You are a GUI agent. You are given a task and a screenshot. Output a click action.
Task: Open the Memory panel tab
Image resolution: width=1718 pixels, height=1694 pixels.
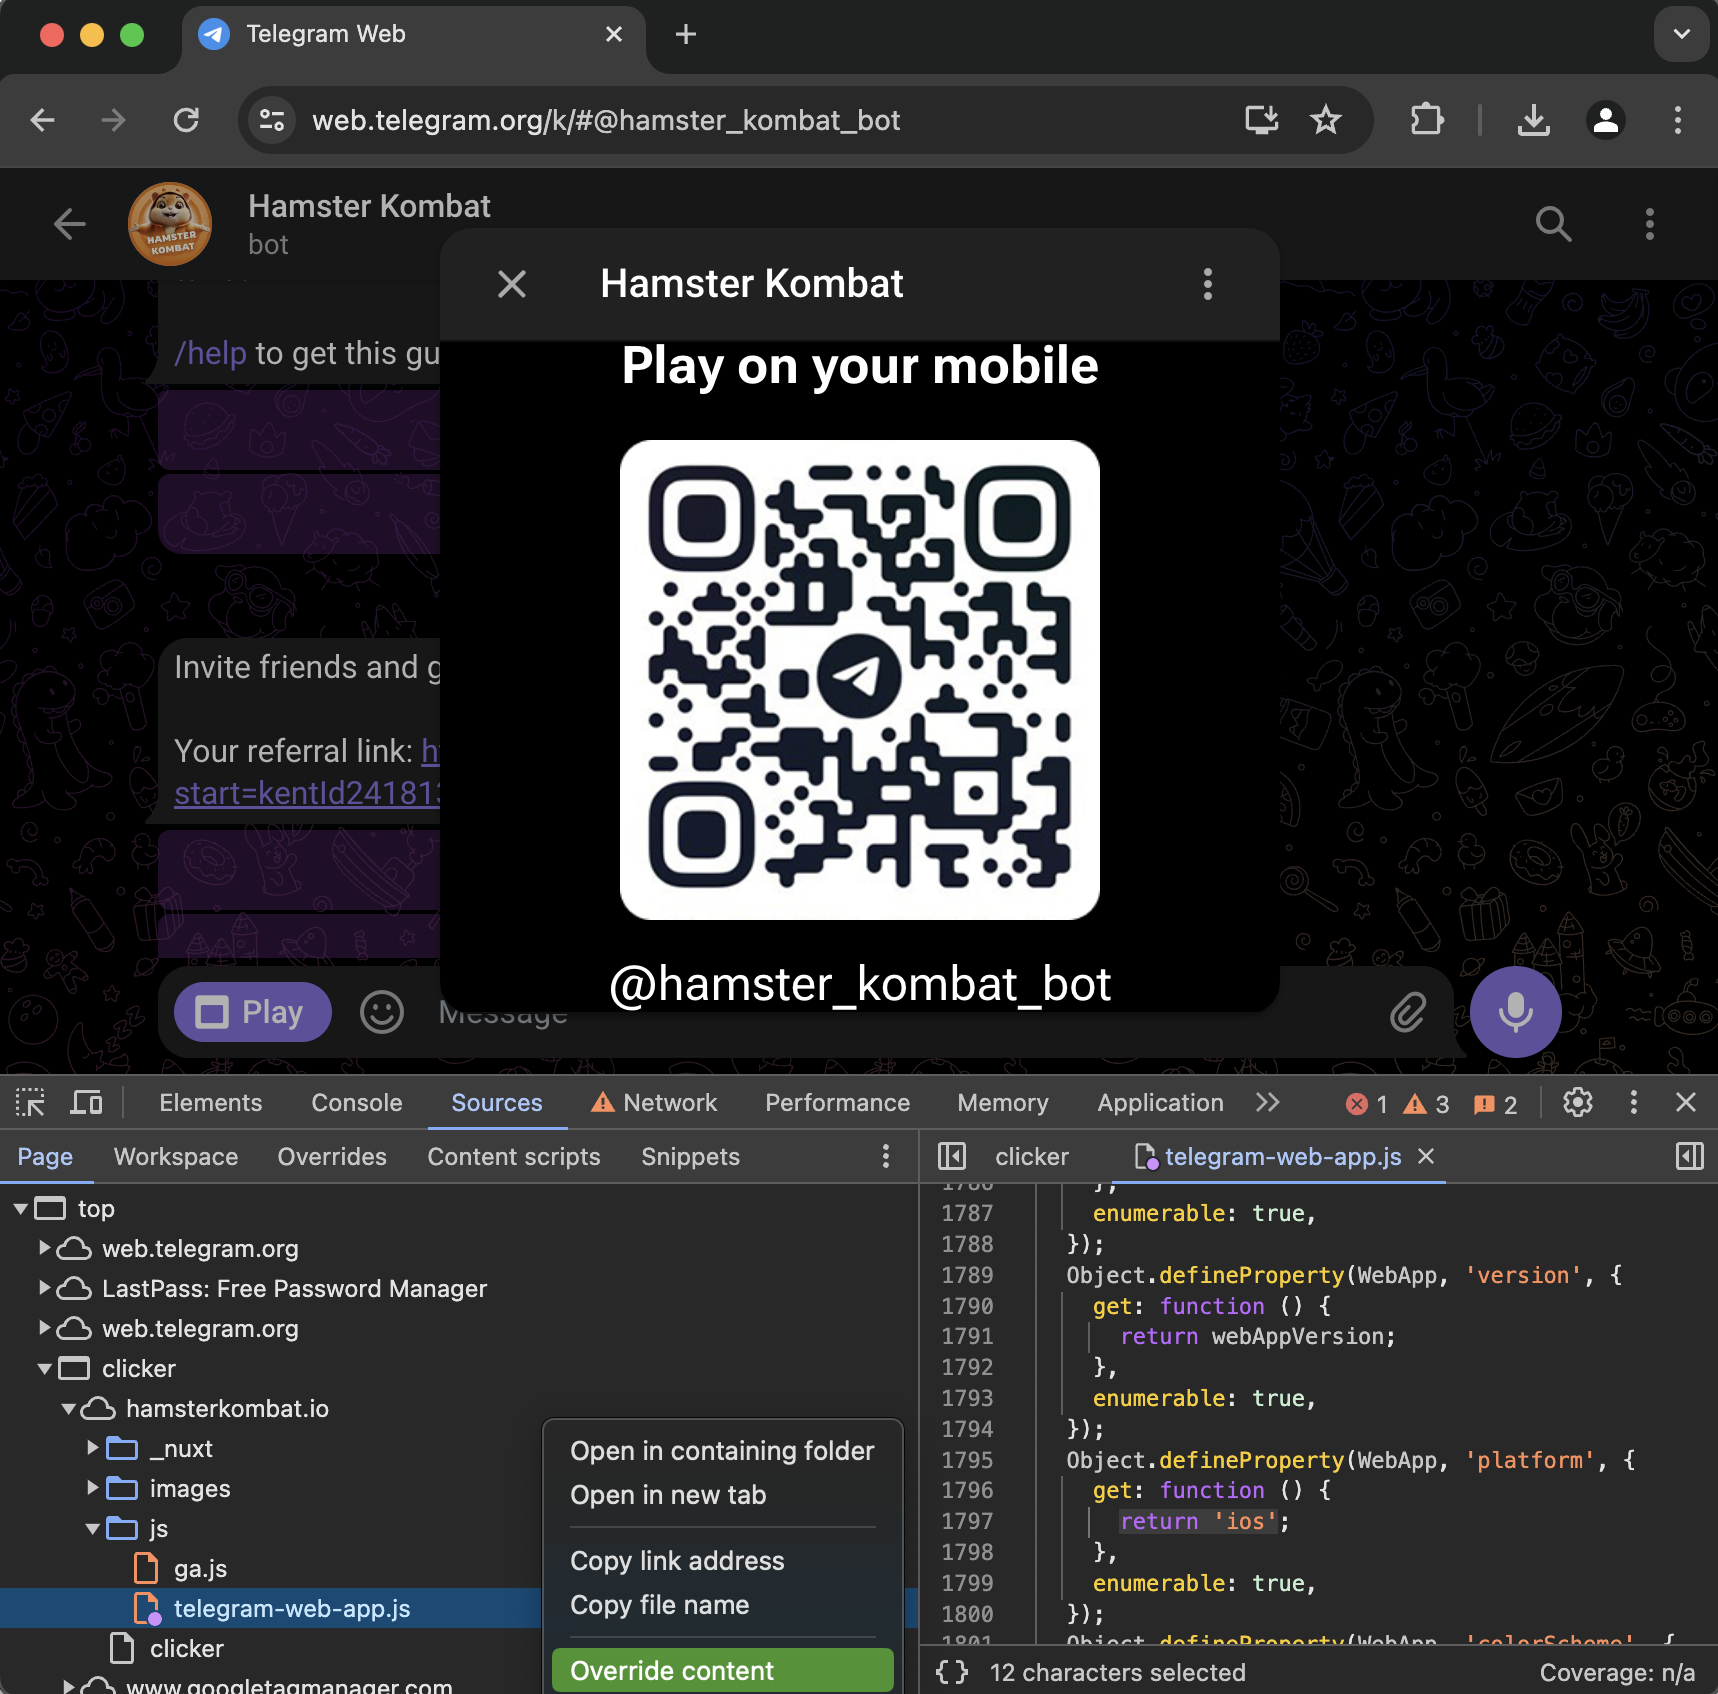(x=1003, y=1103)
